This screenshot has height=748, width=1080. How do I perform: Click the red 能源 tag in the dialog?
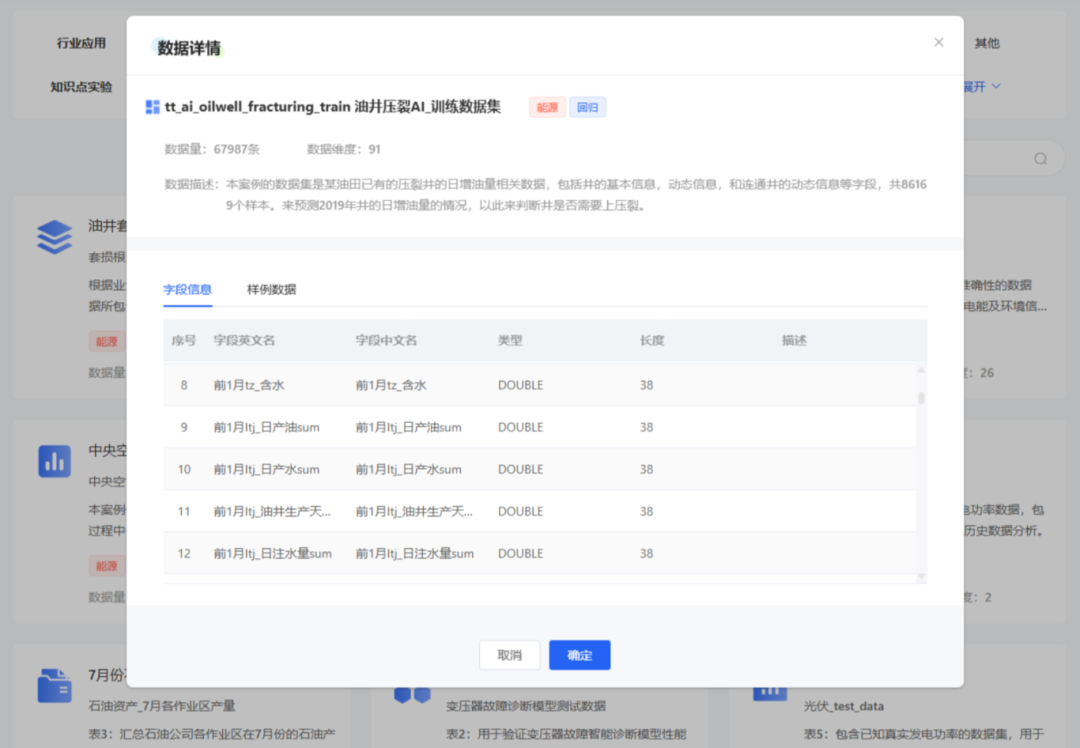[x=547, y=107]
